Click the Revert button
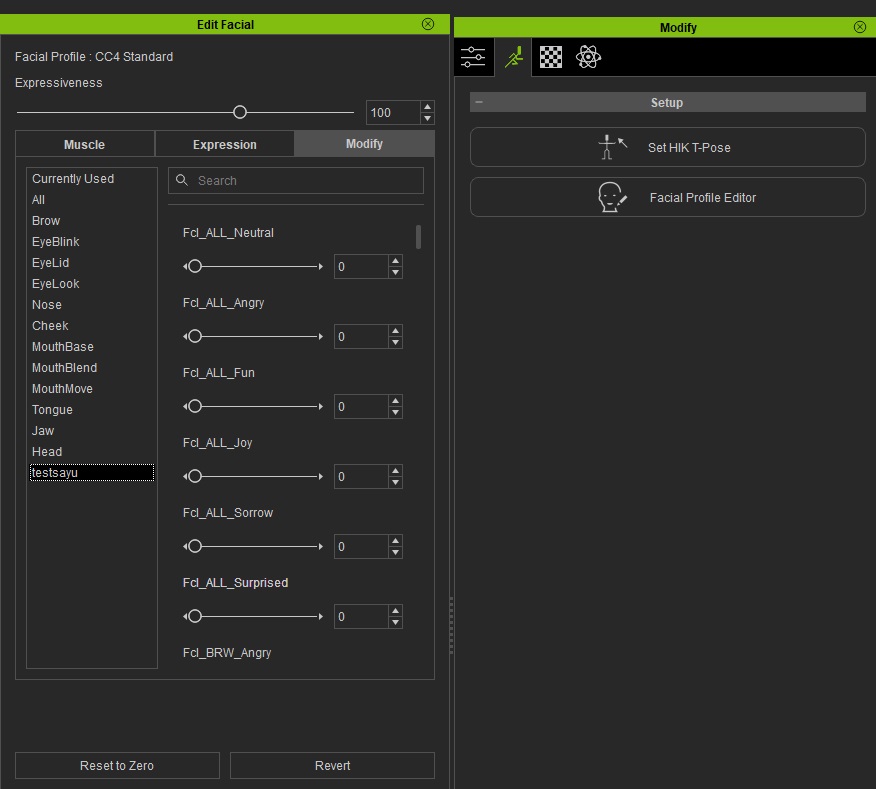876x789 pixels. pos(332,766)
